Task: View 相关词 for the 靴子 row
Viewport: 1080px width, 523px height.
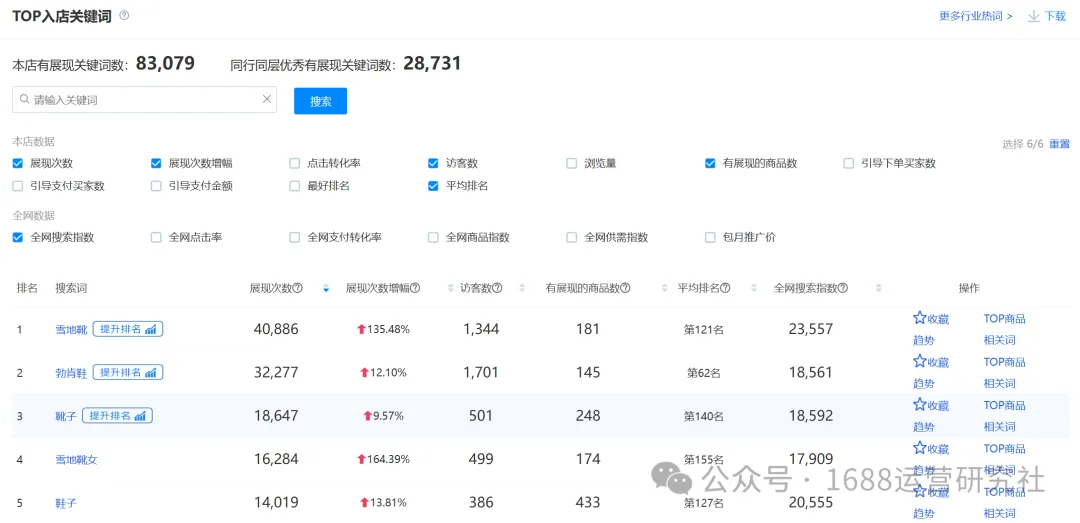Action: 999,427
